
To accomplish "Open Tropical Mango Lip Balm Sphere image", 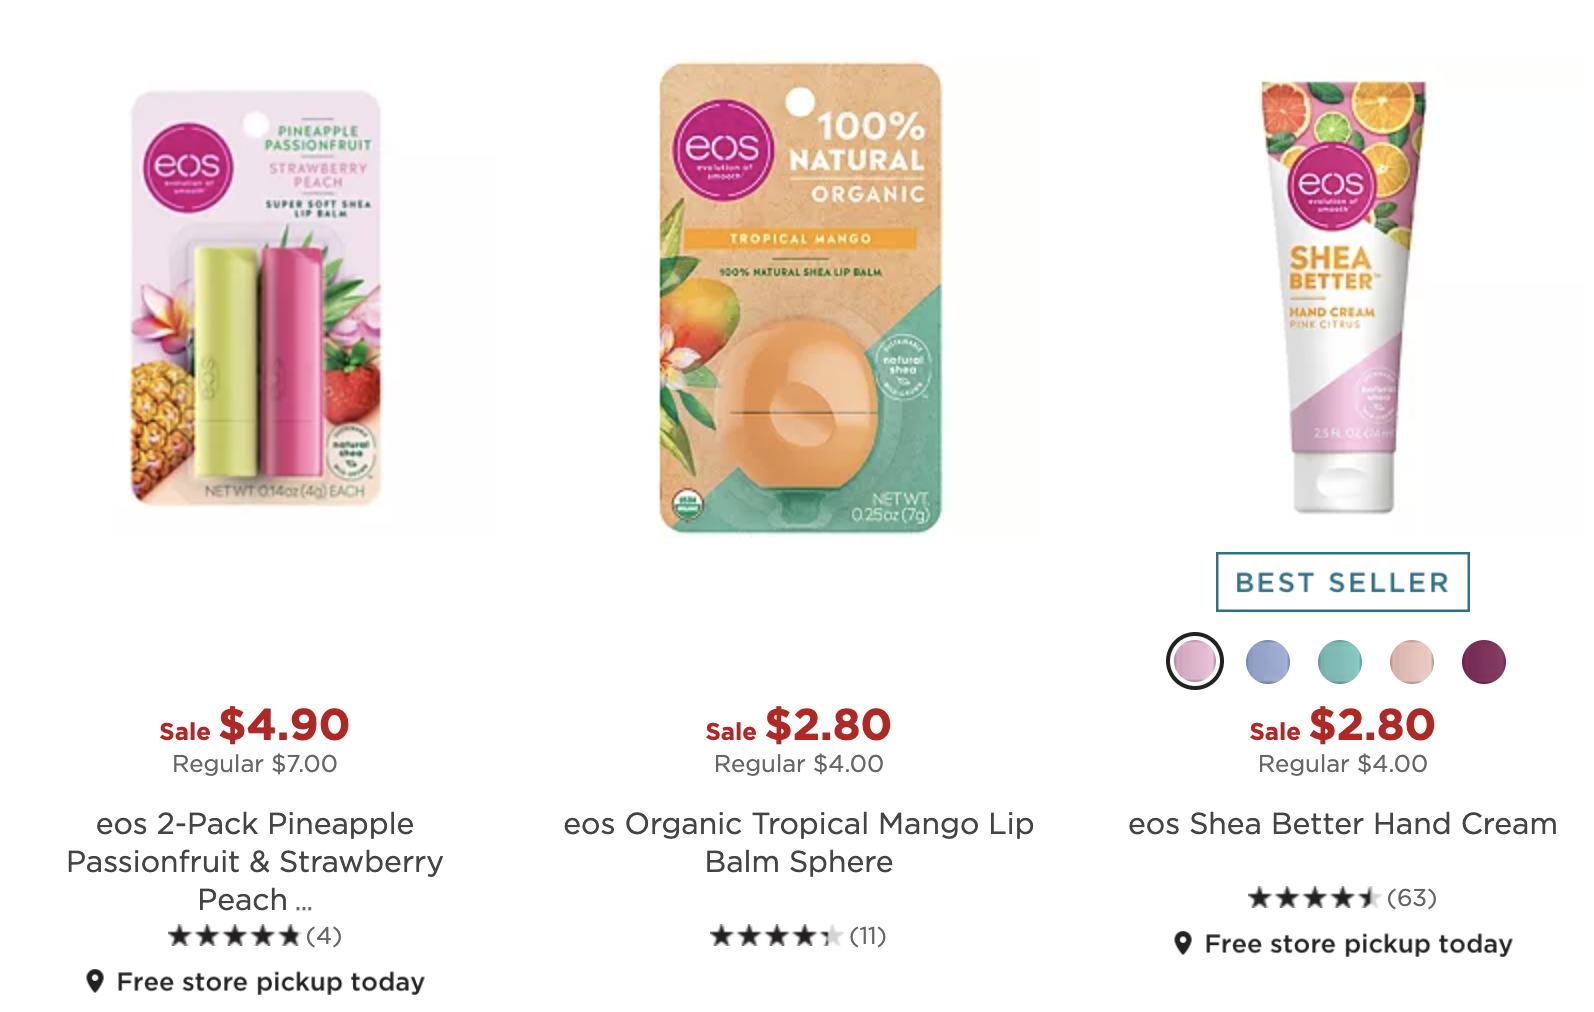I will pyautogui.click(x=800, y=298).
